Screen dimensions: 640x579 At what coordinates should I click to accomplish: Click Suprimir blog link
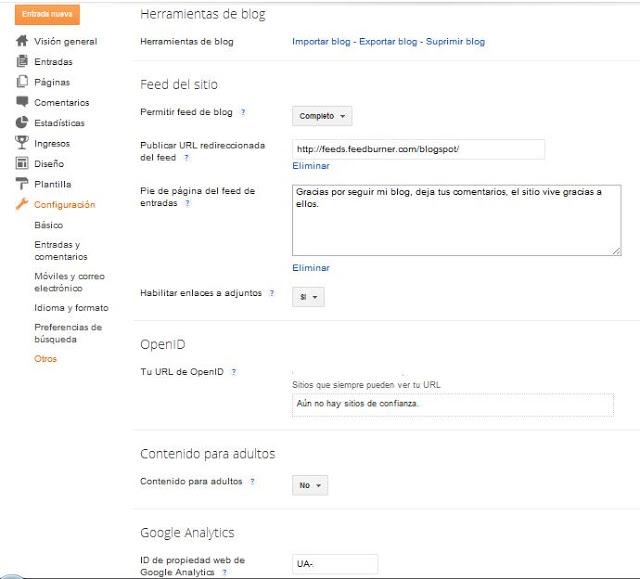coord(456,41)
